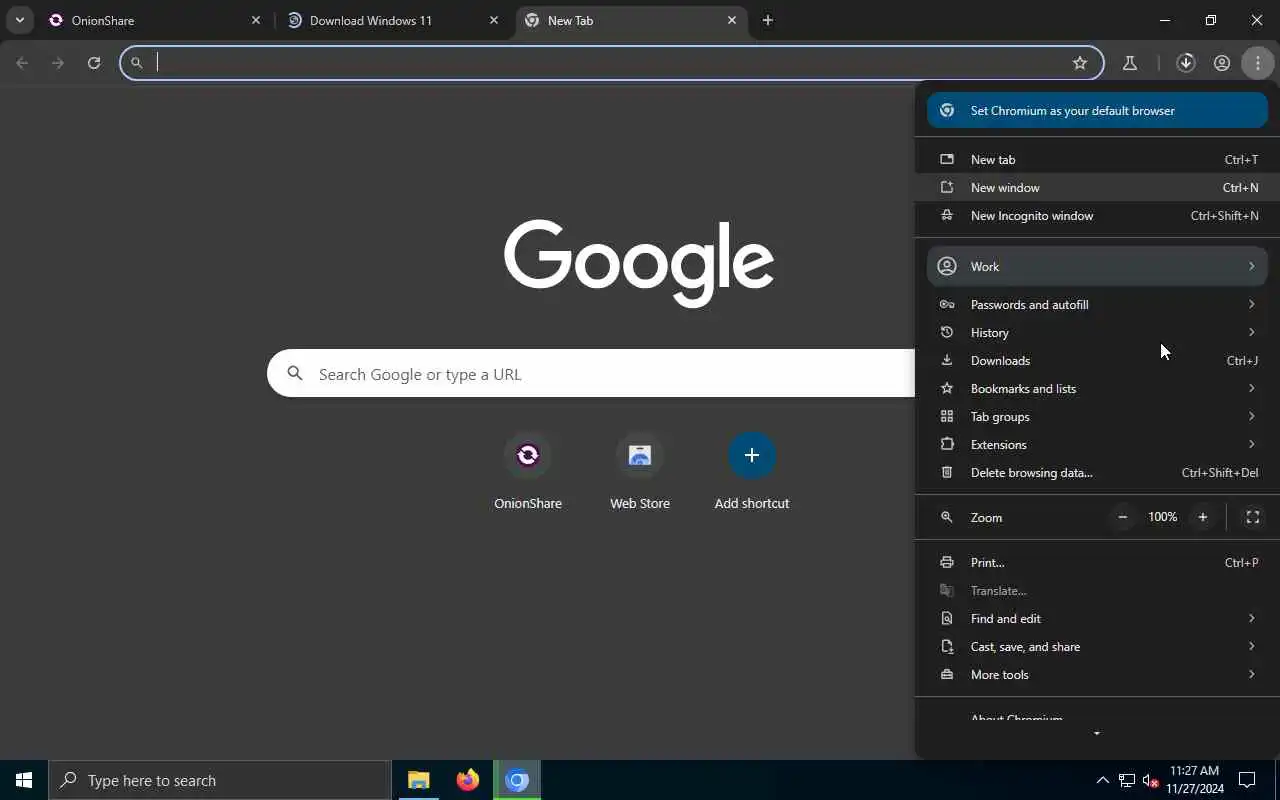This screenshot has width=1280, height=800.
Task: Select New window from the menu
Action: (1097, 187)
